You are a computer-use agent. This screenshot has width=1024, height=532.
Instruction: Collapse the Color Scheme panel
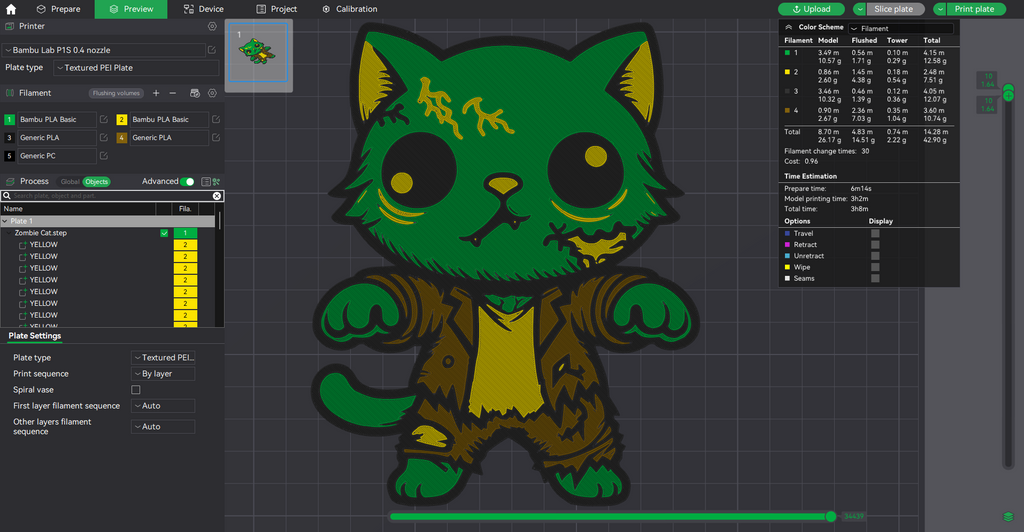[x=788, y=27]
